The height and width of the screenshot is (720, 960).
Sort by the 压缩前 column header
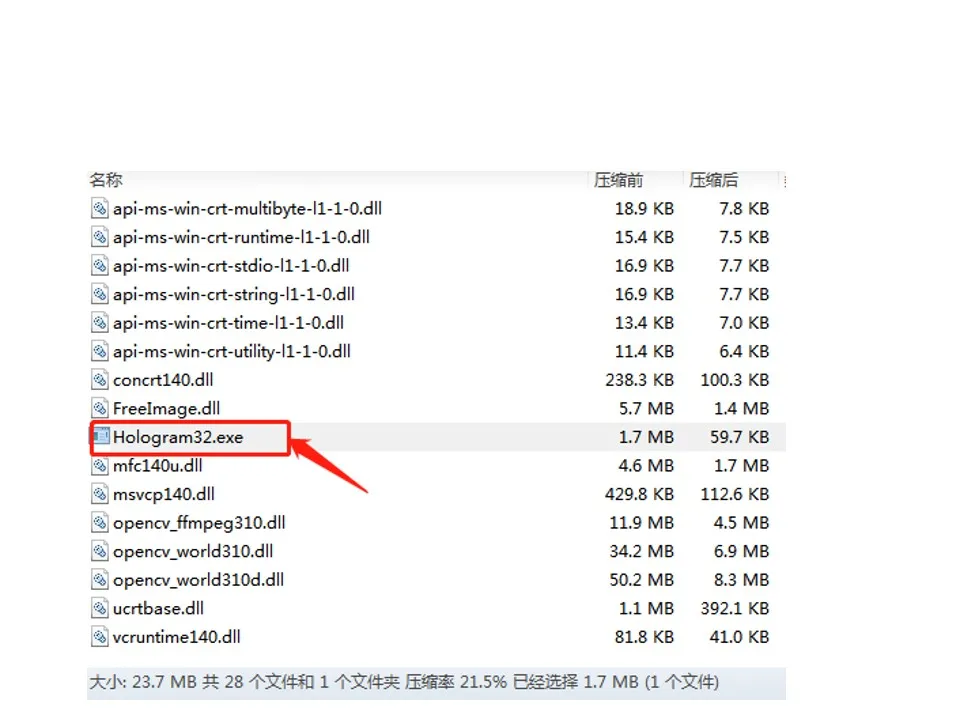pyautogui.click(x=618, y=180)
